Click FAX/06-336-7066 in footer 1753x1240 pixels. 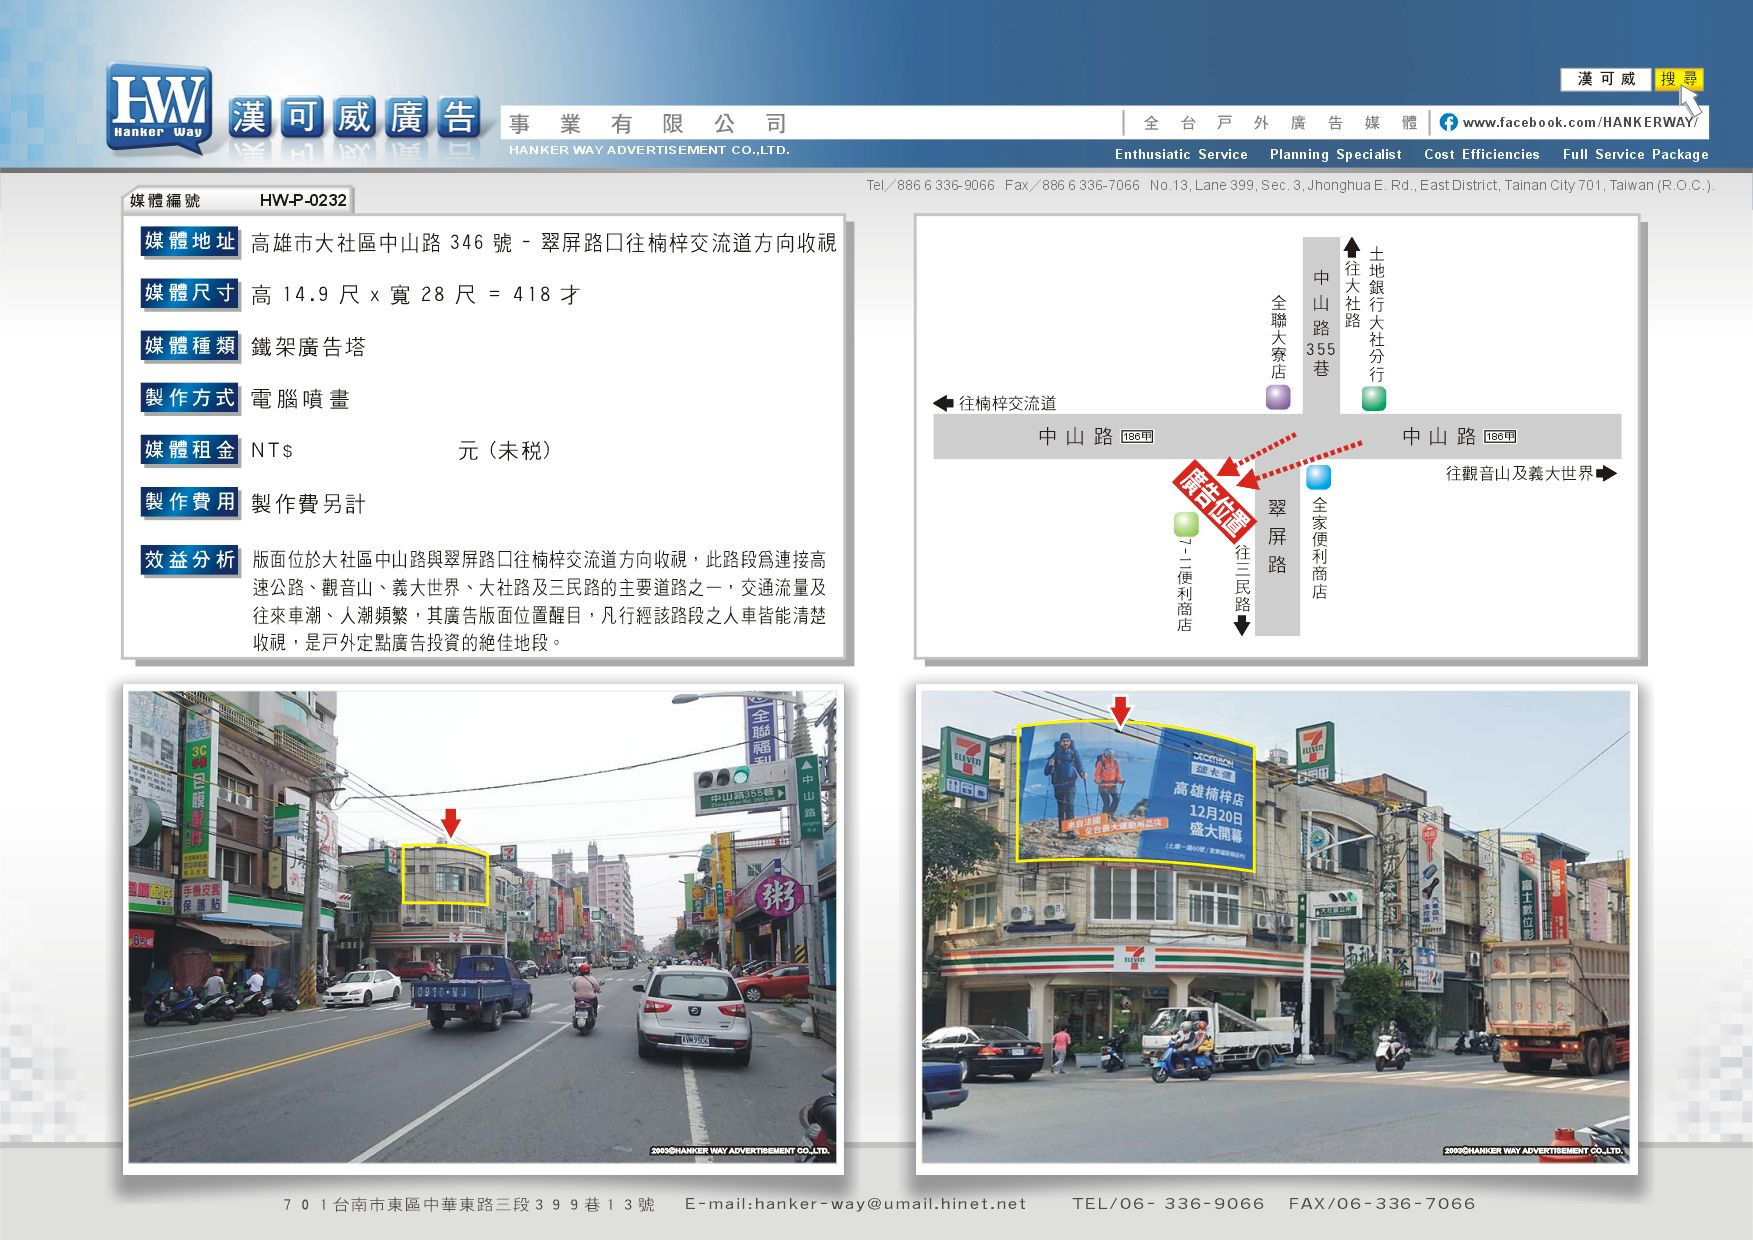(1382, 1204)
